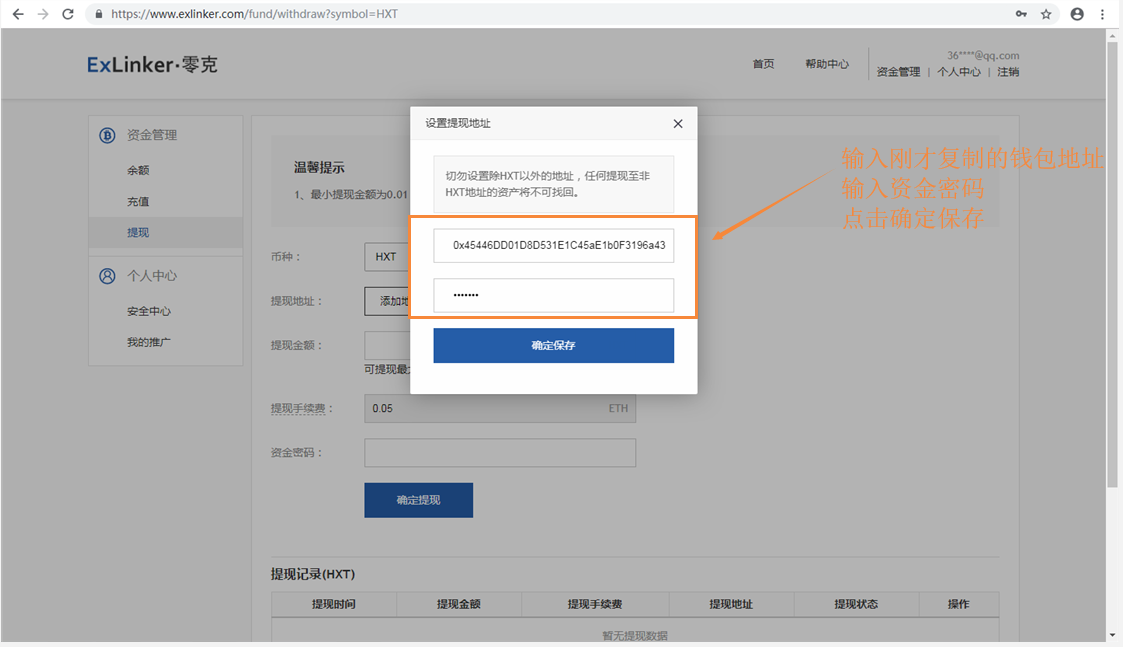
Task: Open 帮助中心 in the top navigation
Action: [x=827, y=64]
